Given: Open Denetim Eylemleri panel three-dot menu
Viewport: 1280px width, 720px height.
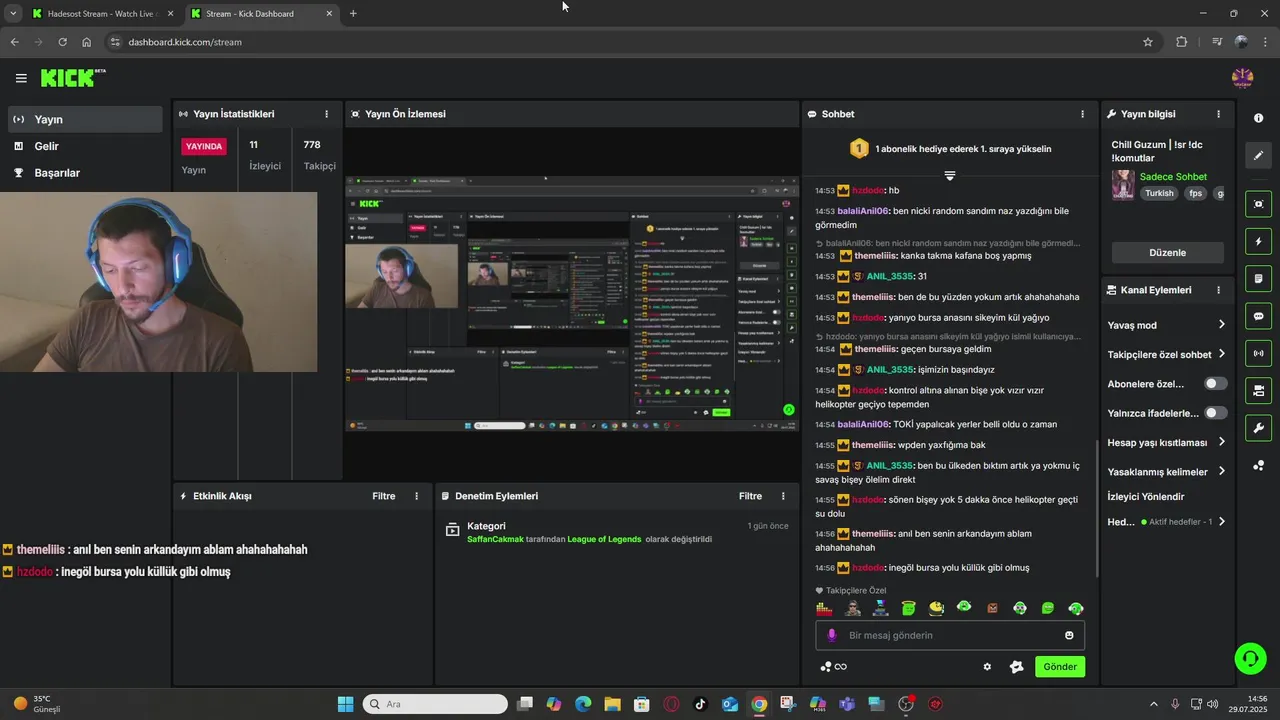Looking at the screenshot, I should tap(783, 496).
